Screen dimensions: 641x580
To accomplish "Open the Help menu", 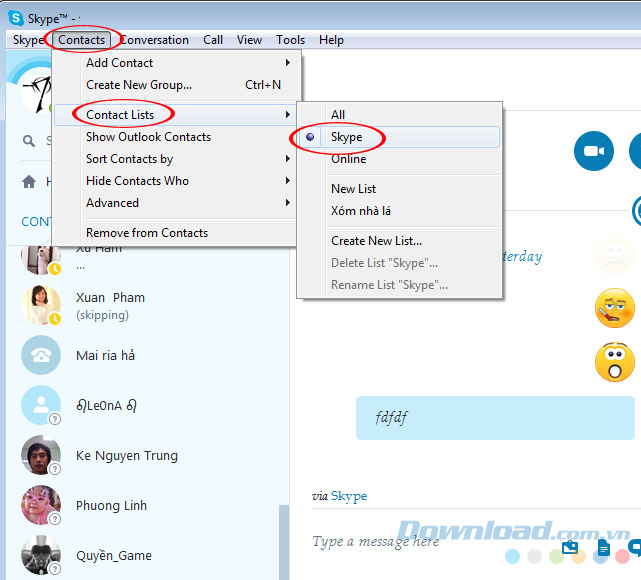I will point(331,40).
